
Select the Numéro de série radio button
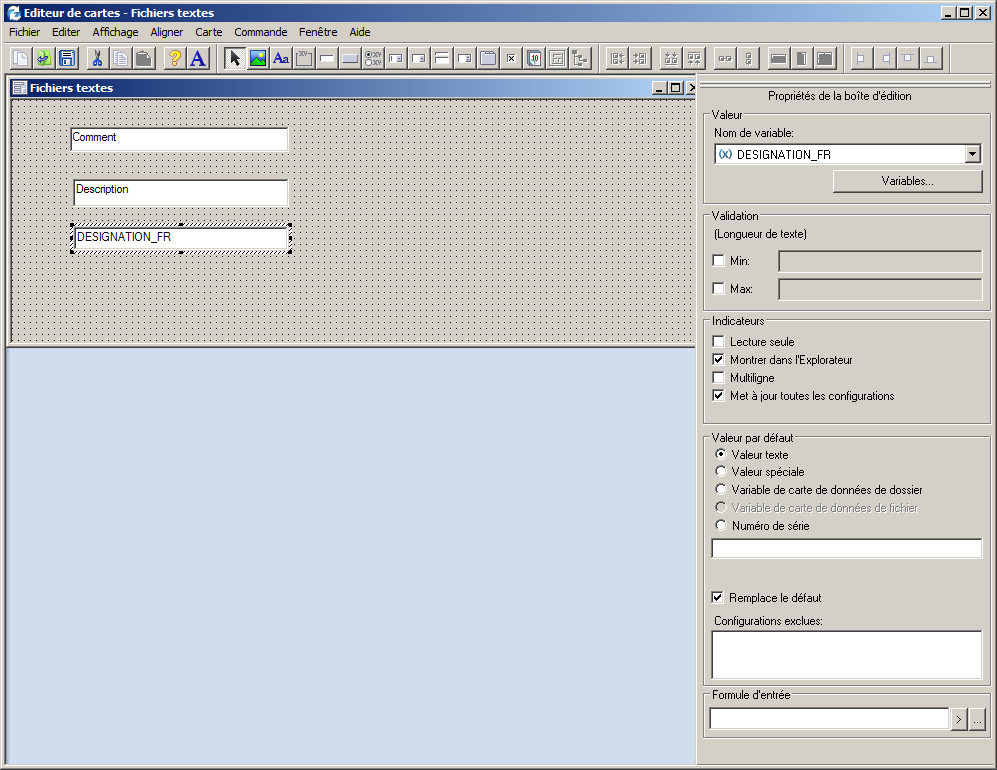point(720,525)
